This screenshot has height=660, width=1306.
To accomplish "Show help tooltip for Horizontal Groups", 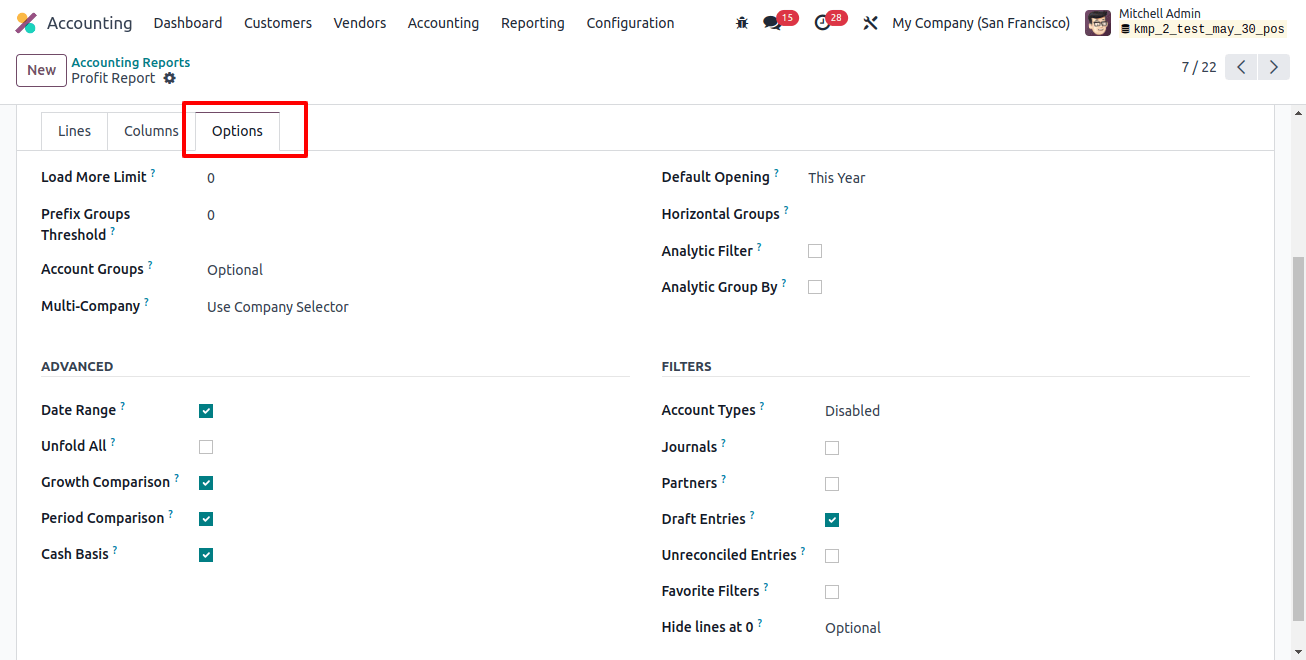I will click(x=786, y=211).
